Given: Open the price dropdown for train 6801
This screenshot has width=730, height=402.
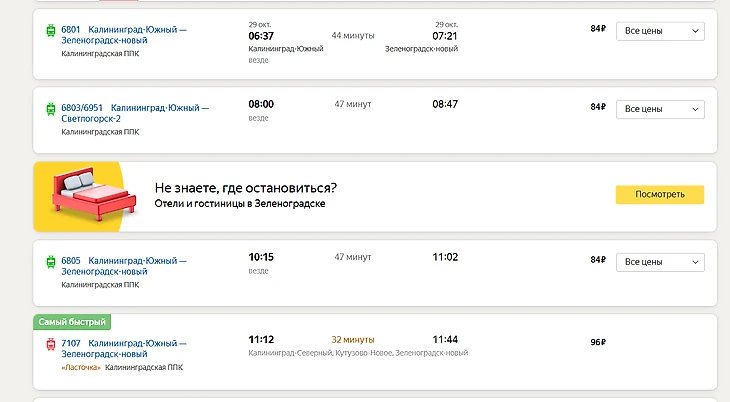Looking at the screenshot, I should 660,31.
